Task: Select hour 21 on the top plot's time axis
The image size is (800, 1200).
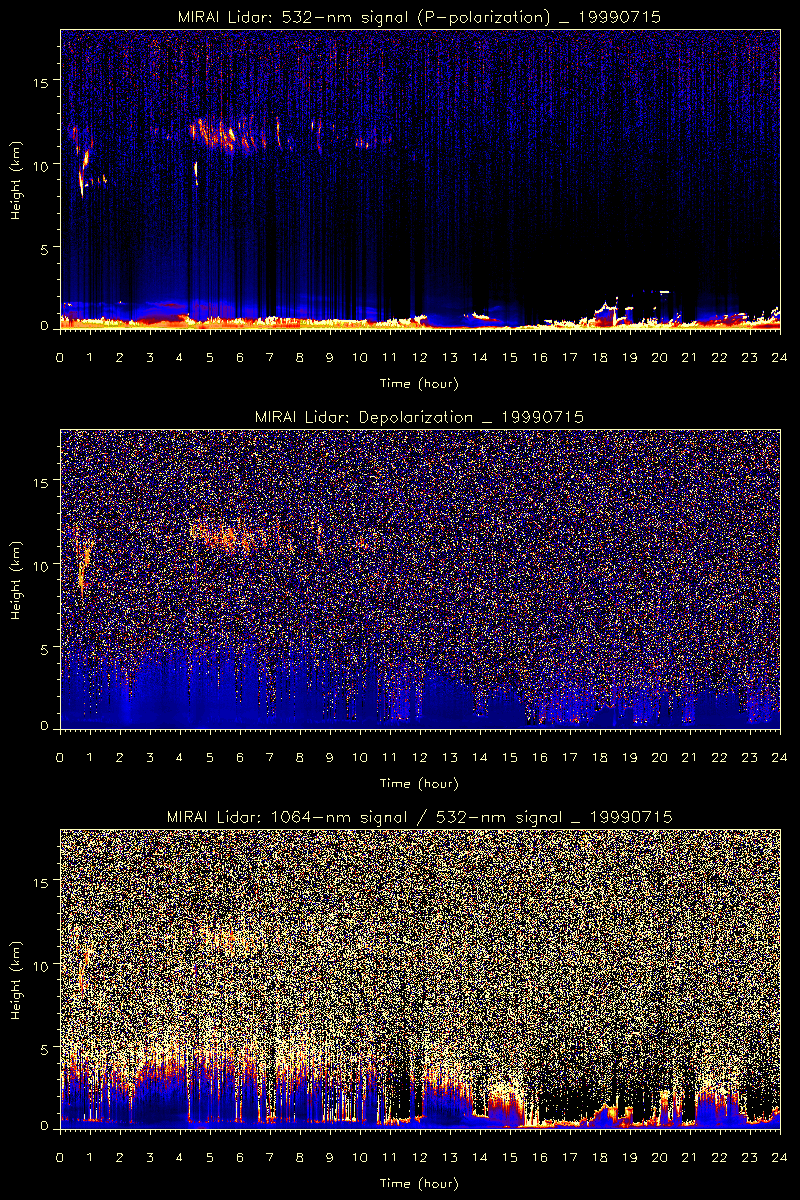Action: [690, 357]
